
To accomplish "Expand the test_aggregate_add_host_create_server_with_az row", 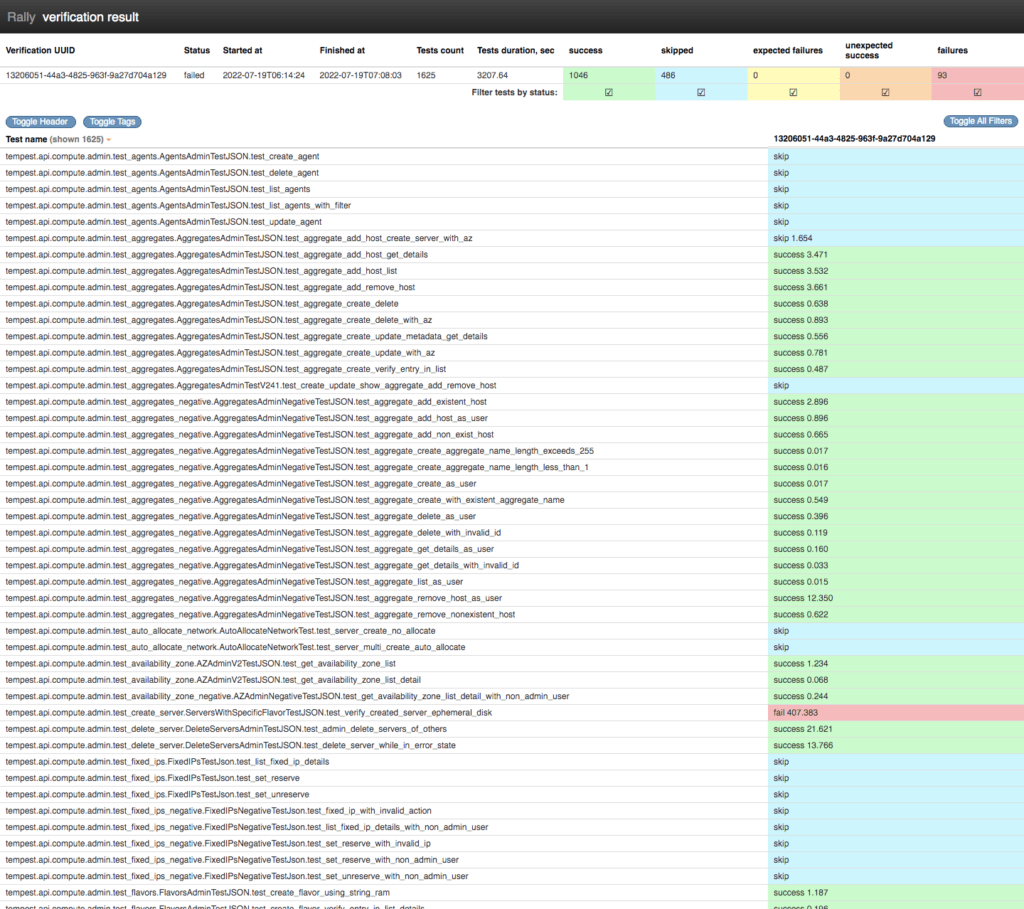I will [x=238, y=238].
